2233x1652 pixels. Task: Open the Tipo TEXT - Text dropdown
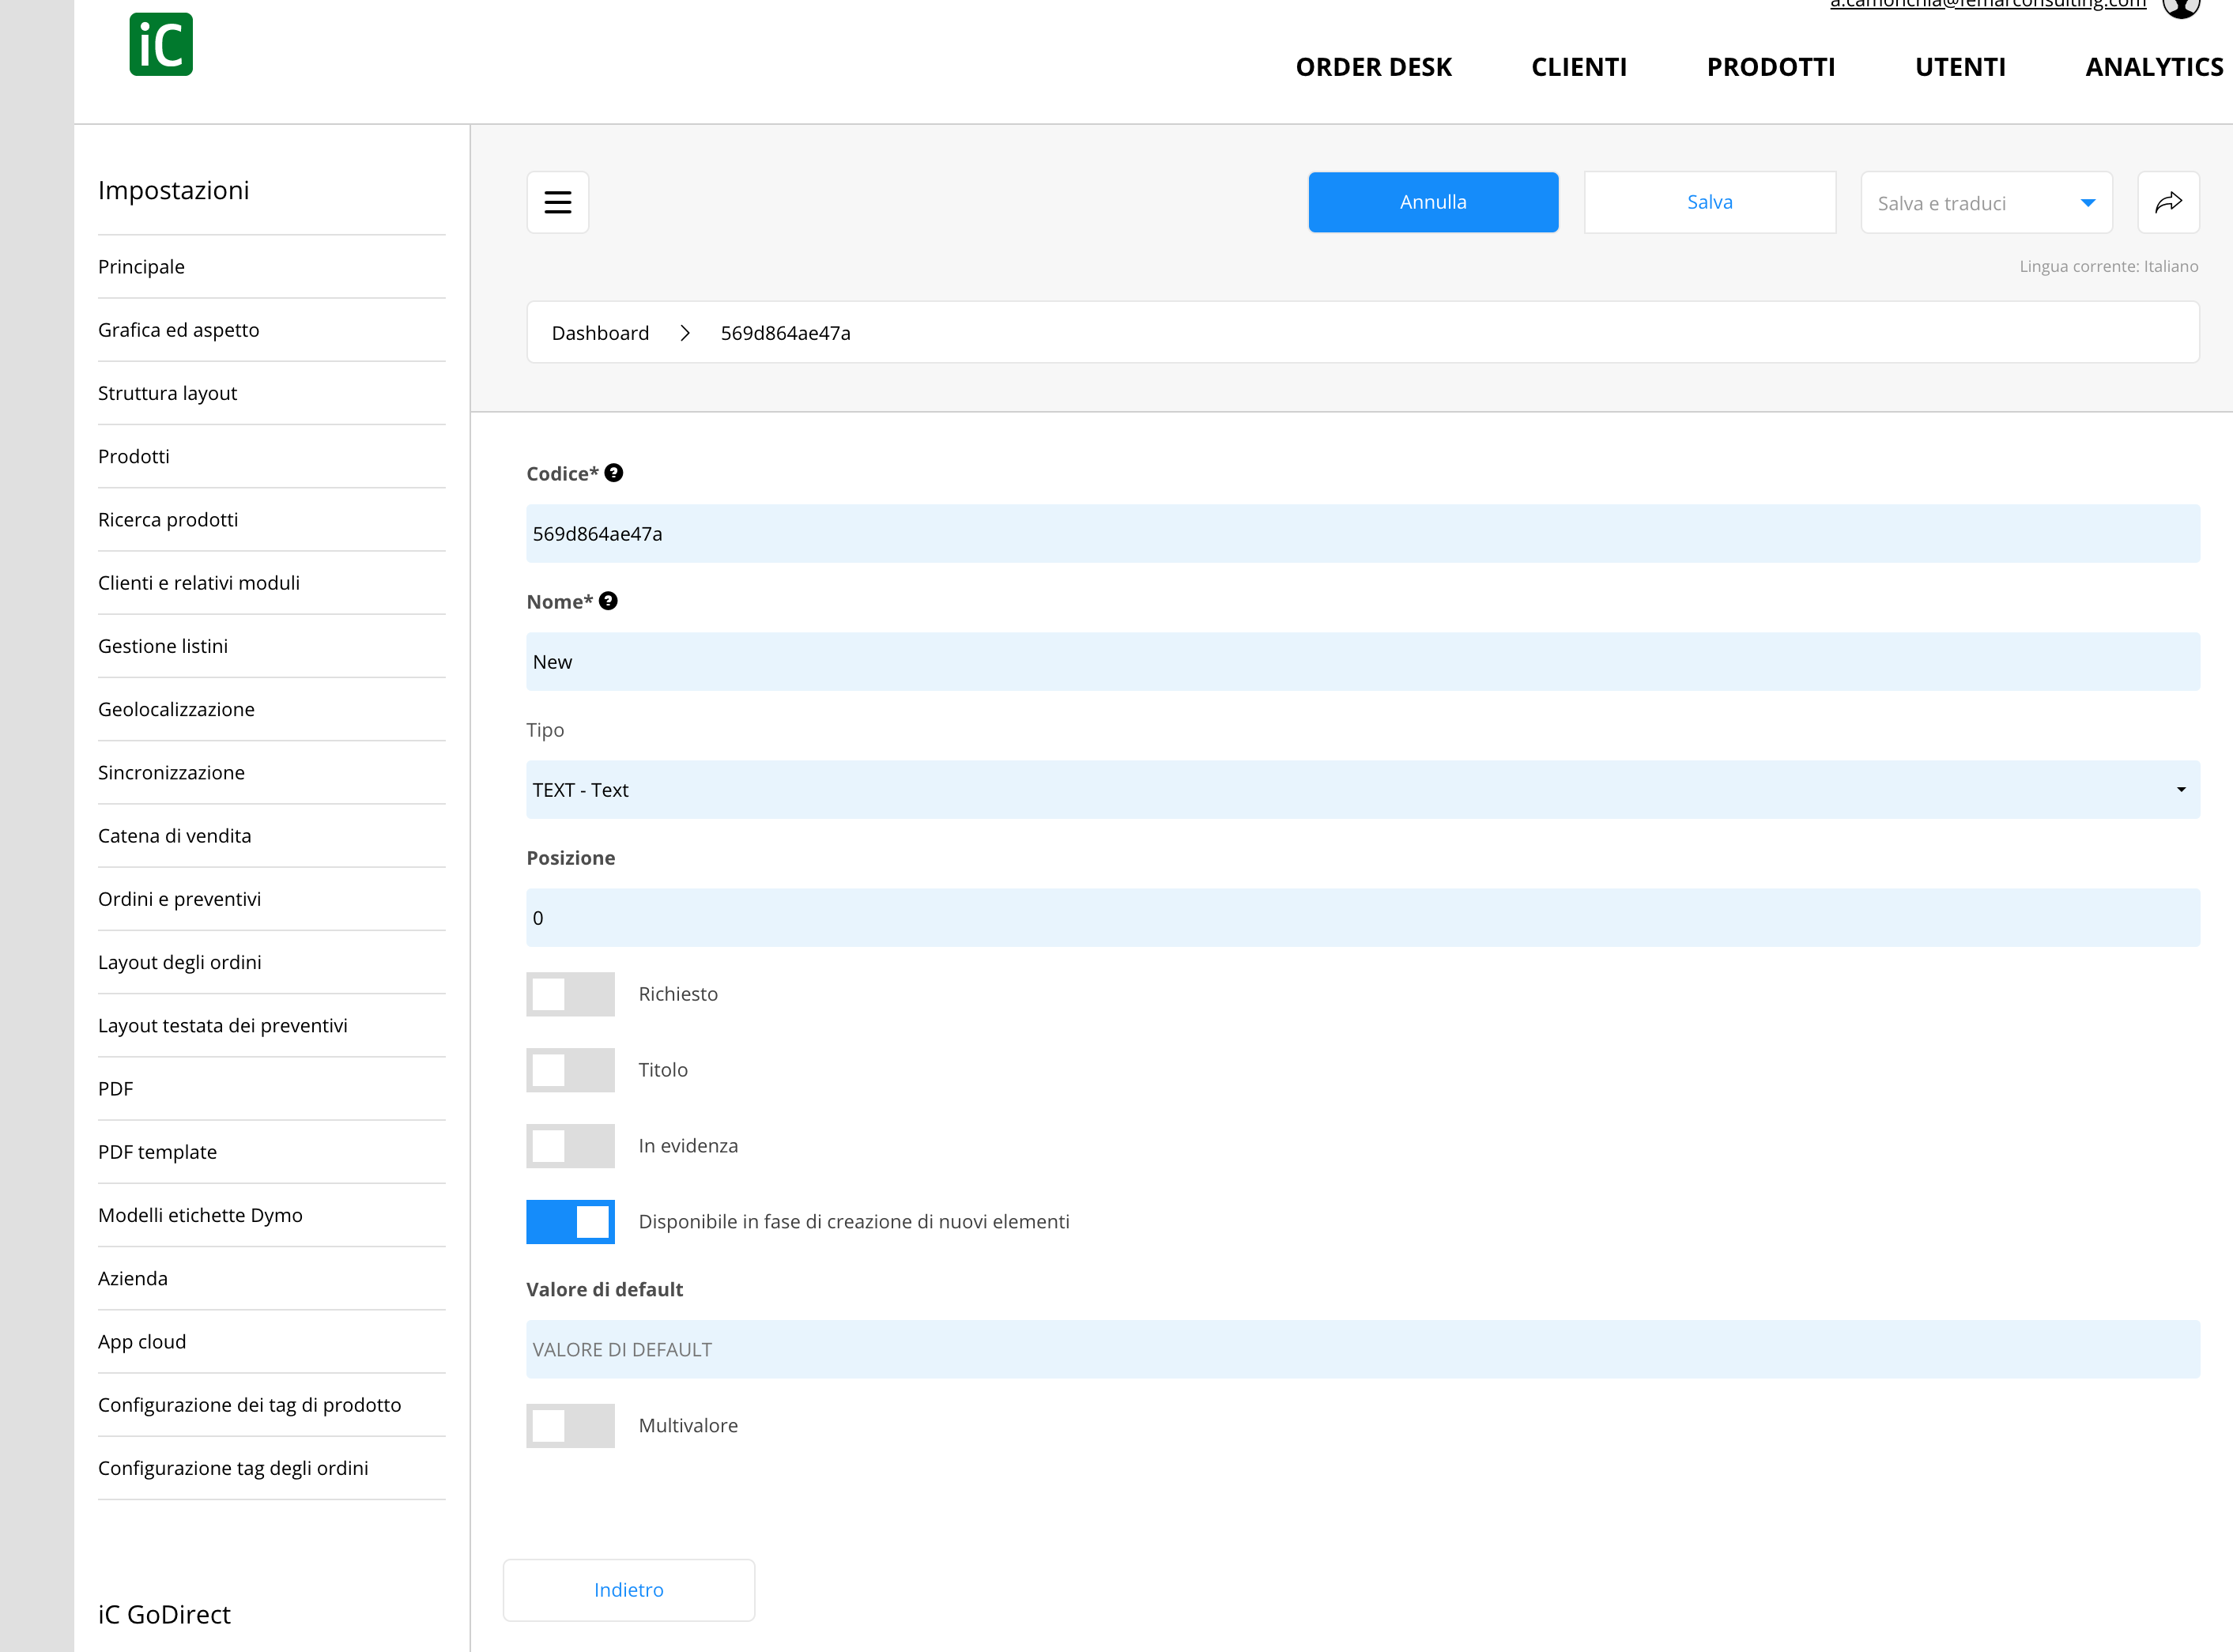click(1363, 790)
